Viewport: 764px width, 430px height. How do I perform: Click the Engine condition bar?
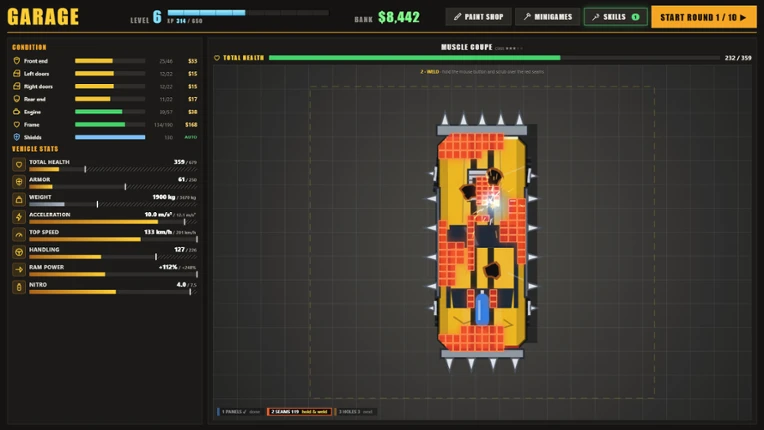[110, 112]
